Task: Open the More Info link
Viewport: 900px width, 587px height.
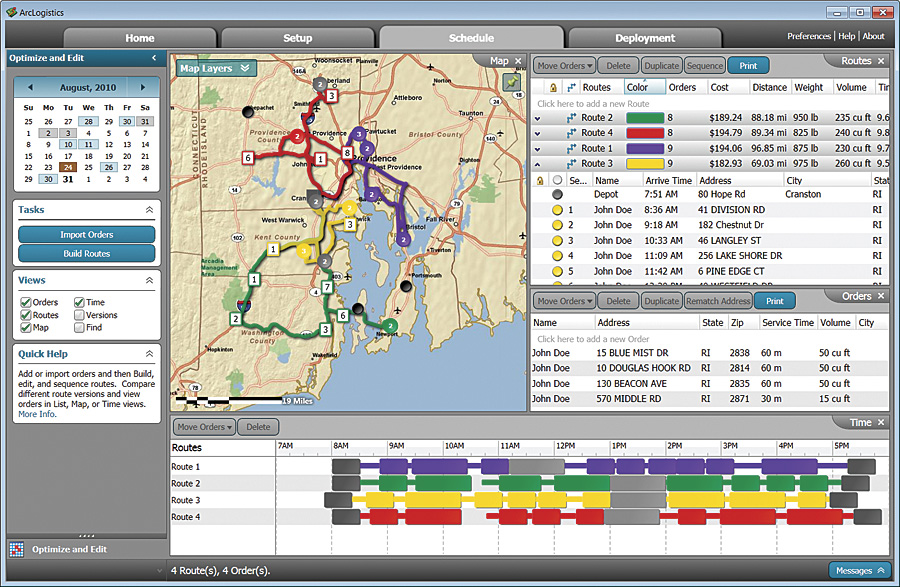Action: click(x=37, y=414)
